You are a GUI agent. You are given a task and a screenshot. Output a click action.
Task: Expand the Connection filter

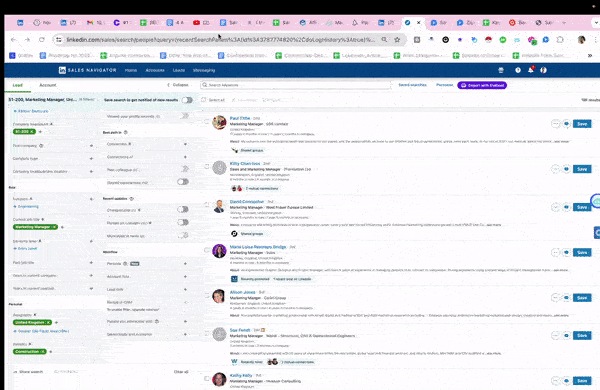click(185, 144)
